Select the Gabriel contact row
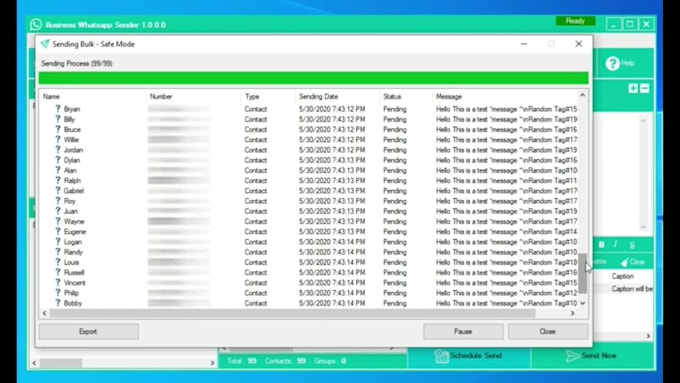 click(309, 191)
